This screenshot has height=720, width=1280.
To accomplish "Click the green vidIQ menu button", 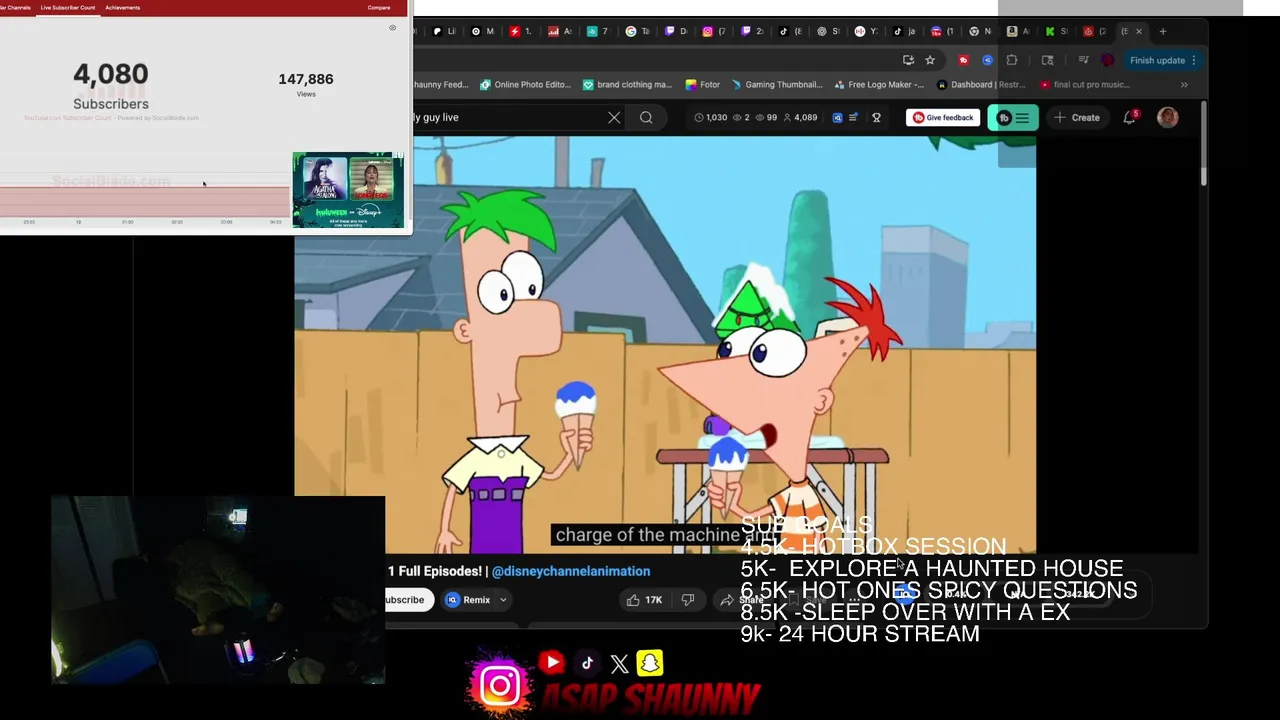I will tap(1013, 117).
